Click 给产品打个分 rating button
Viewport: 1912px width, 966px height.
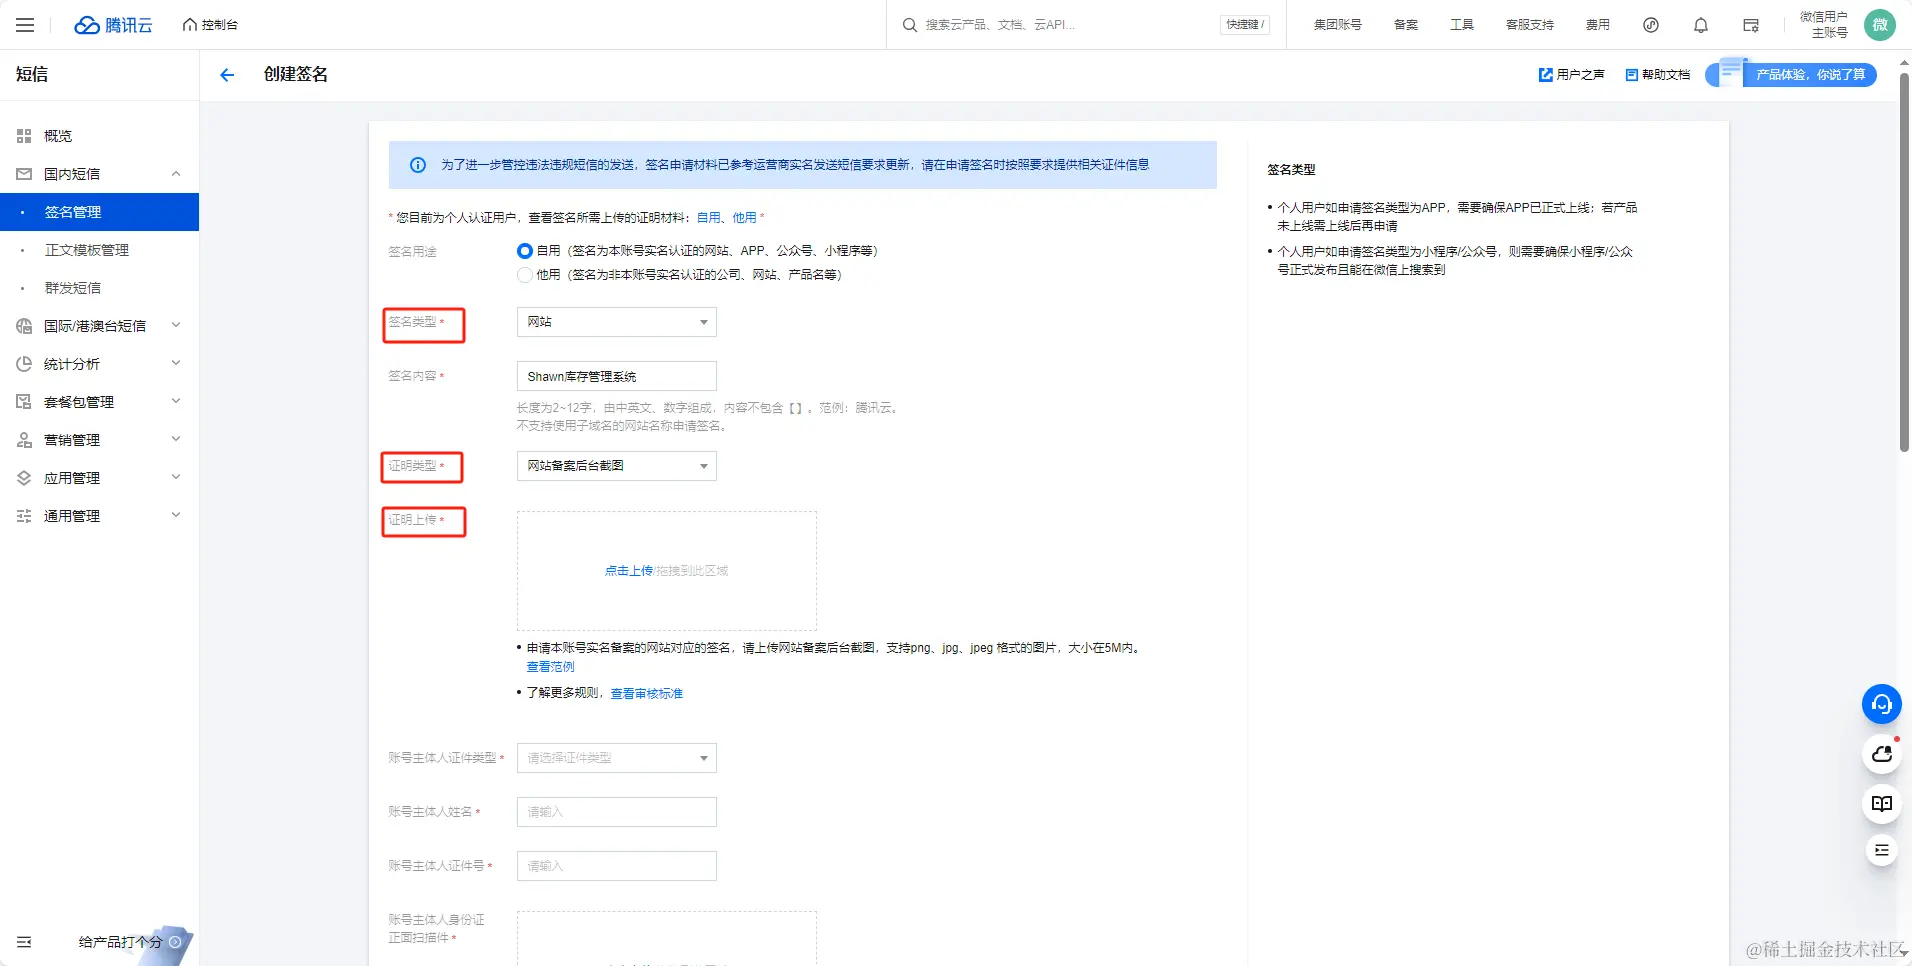tap(130, 942)
